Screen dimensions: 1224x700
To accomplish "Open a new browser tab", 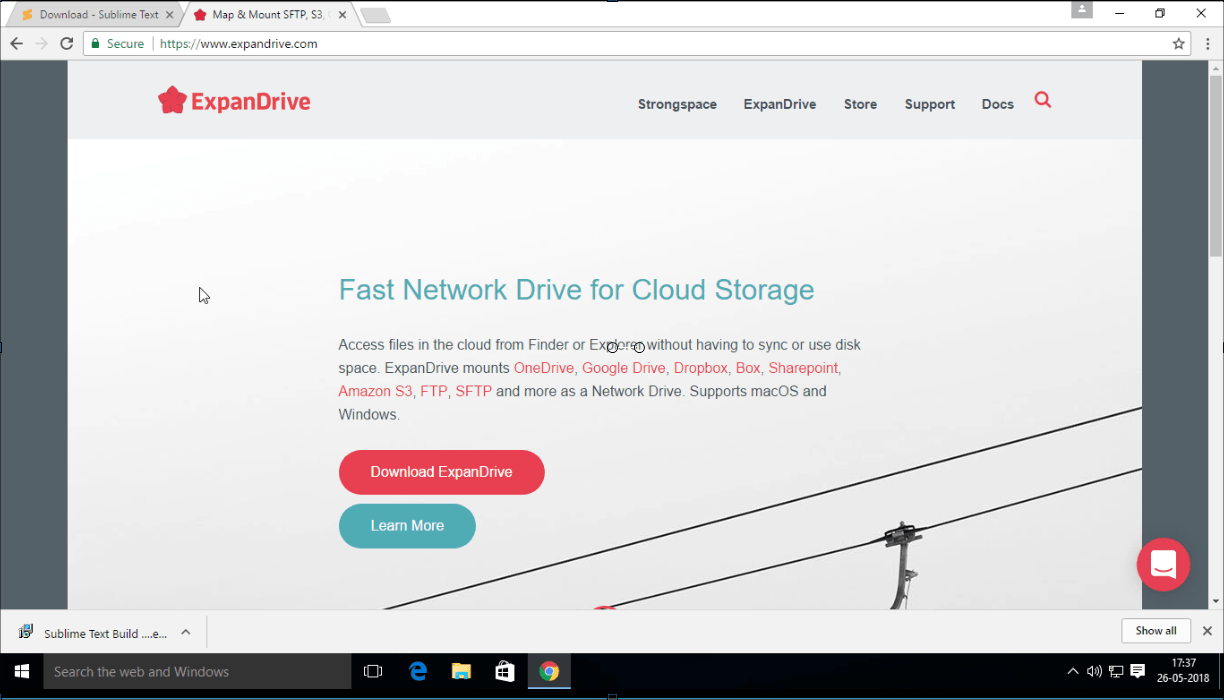I will 375,16.
